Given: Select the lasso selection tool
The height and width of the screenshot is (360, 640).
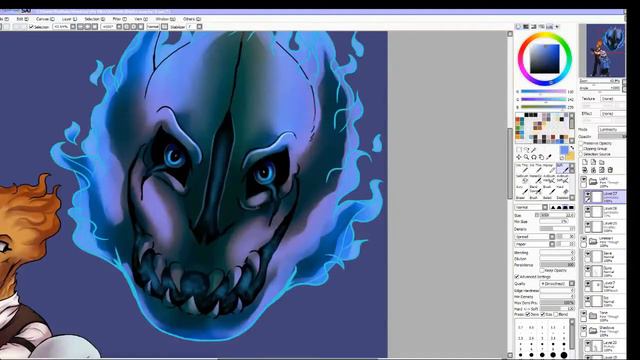Looking at the screenshot, I should click(x=526, y=150).
